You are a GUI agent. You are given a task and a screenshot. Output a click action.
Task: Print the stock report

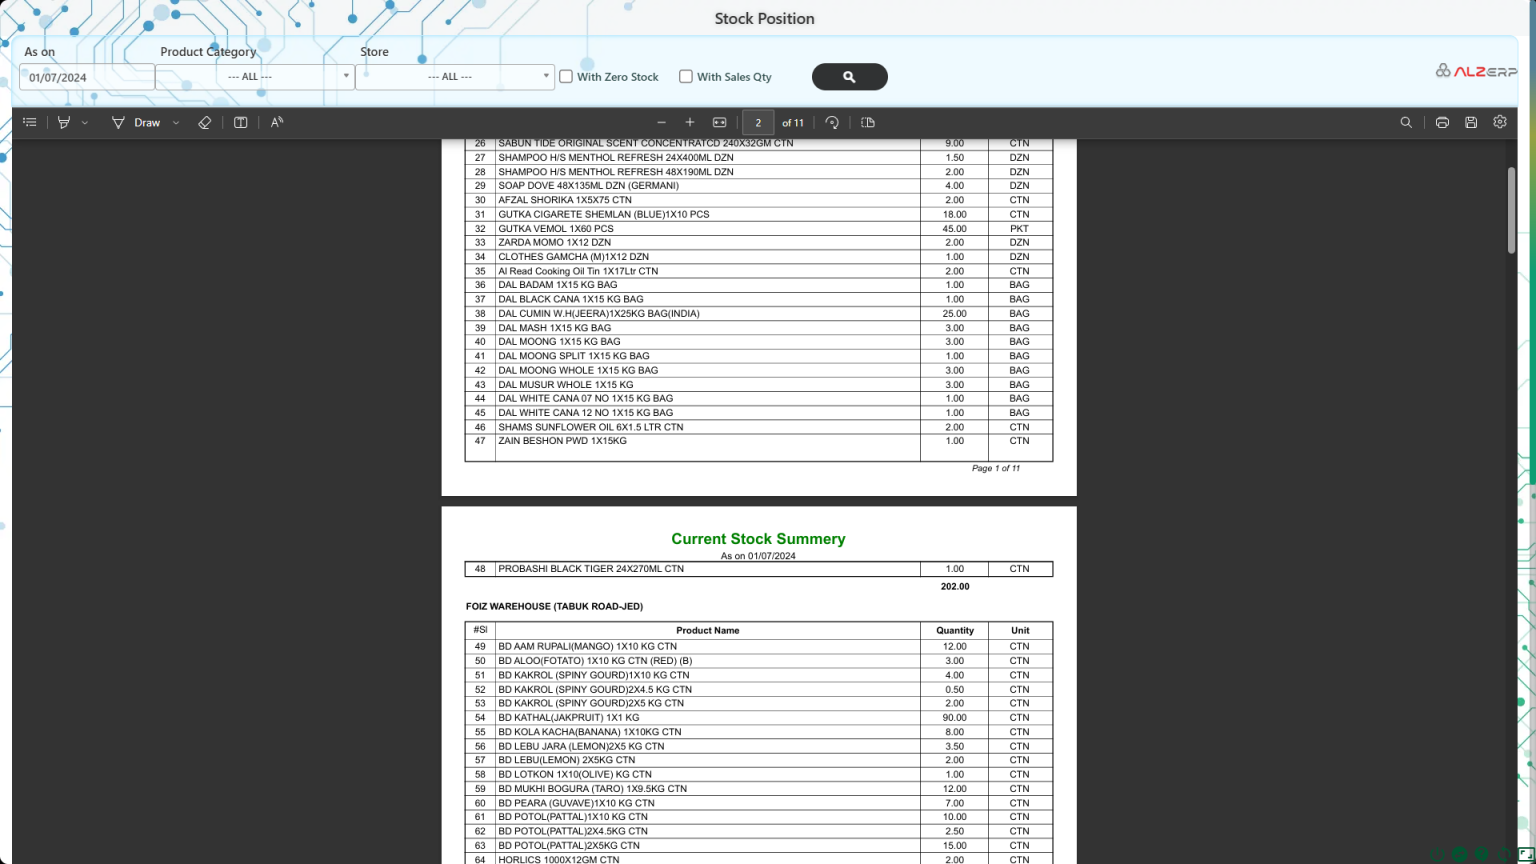pos(1442,122)
